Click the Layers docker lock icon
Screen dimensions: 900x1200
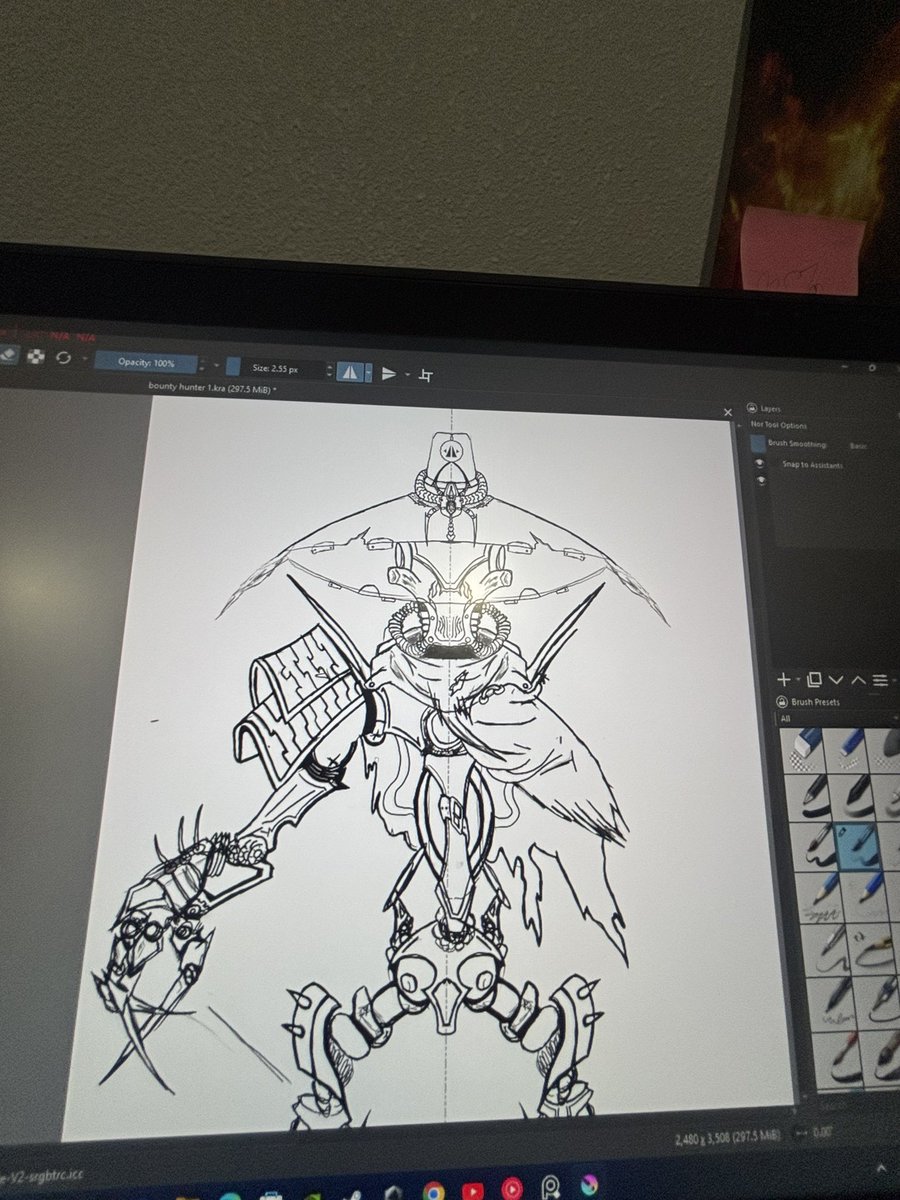[x=752, y=409]
